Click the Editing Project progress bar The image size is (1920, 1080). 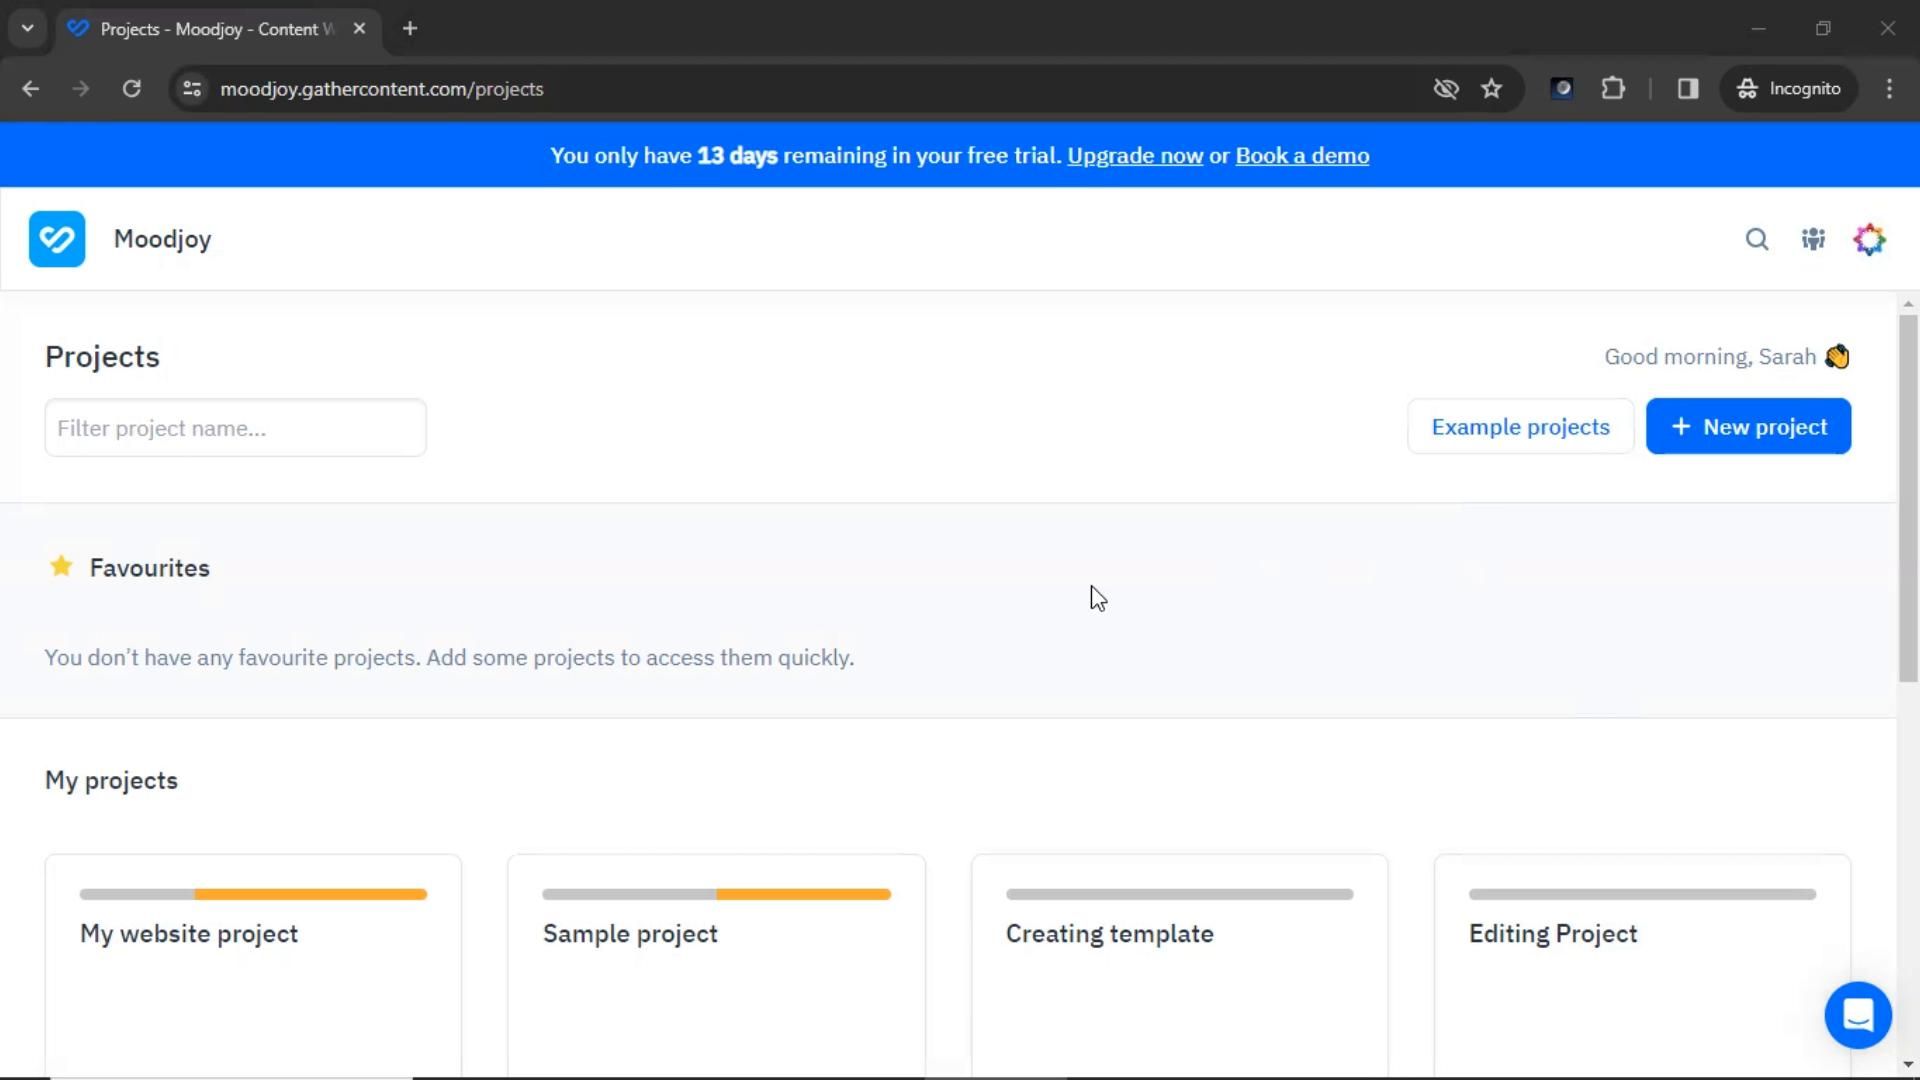(x=1642, y=894)
